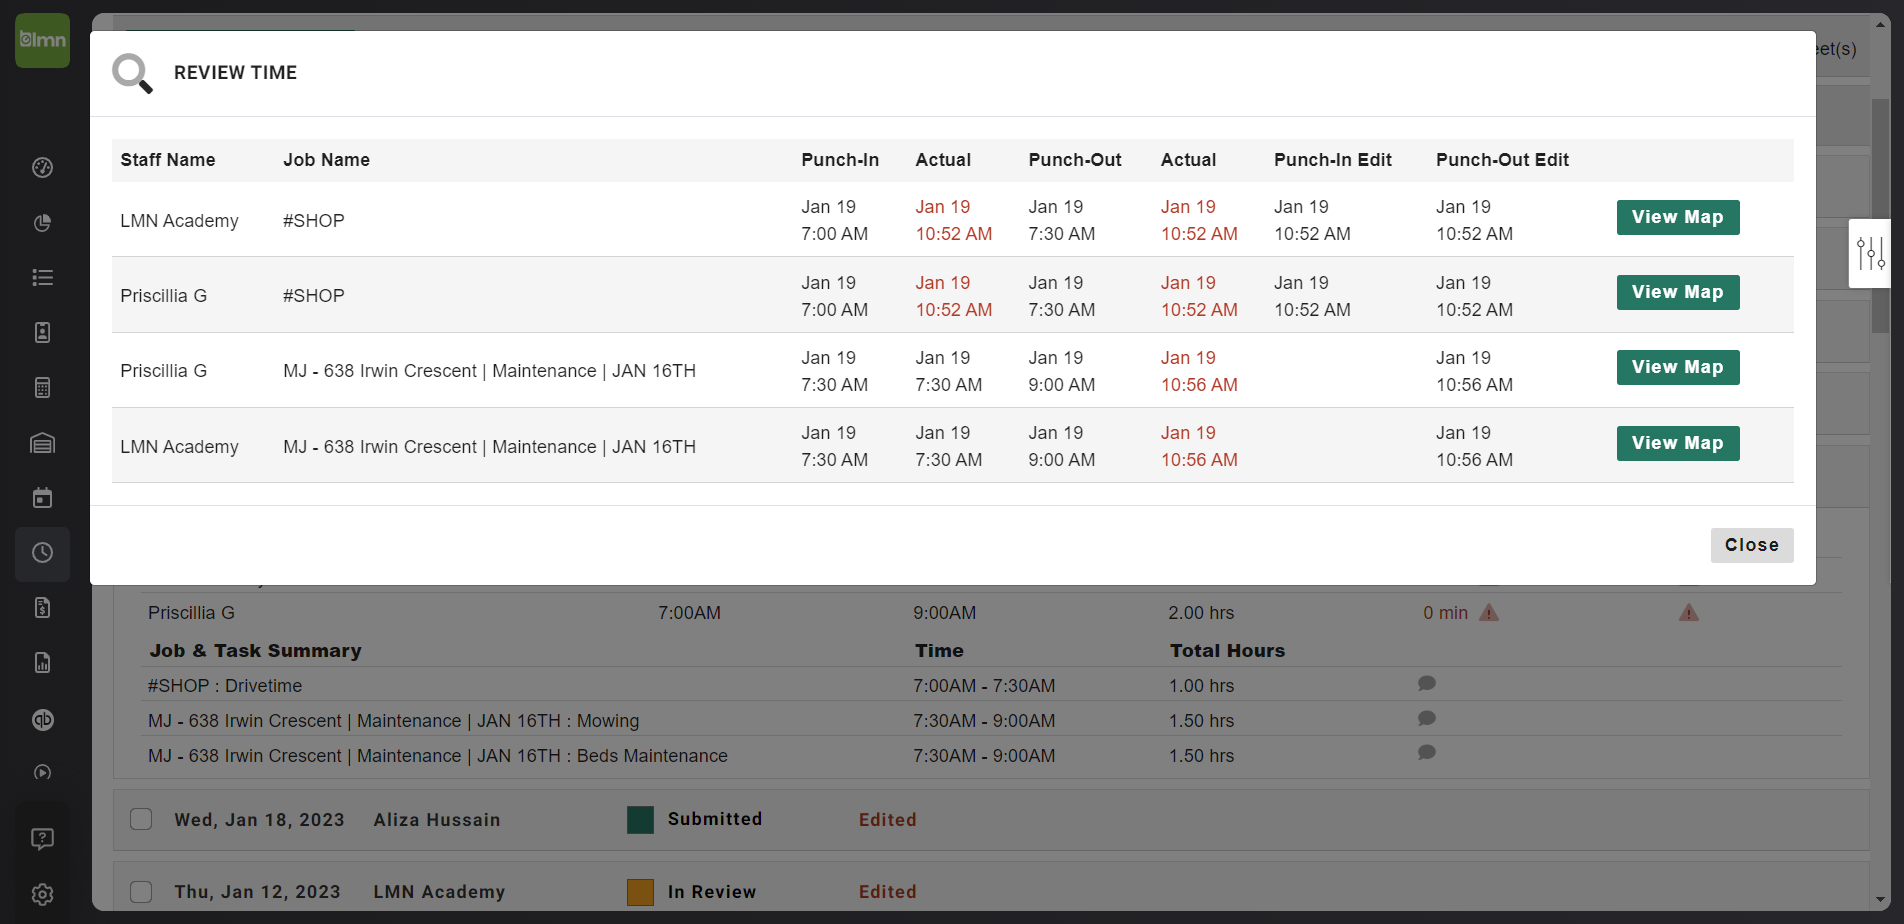
Task: Click the Punch-Out Edit column header
Action: coord(1502,160)
